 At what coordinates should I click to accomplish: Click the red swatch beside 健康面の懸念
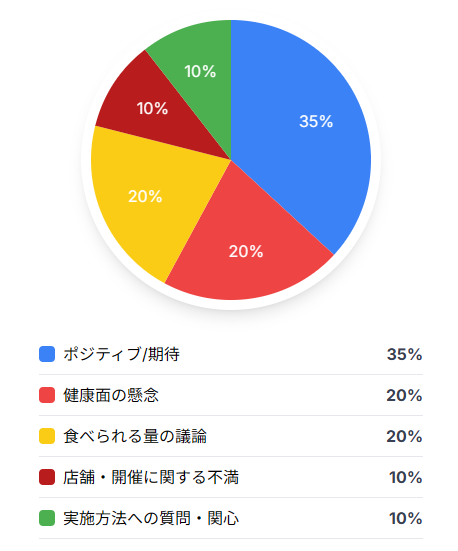(x=47, y=395)
